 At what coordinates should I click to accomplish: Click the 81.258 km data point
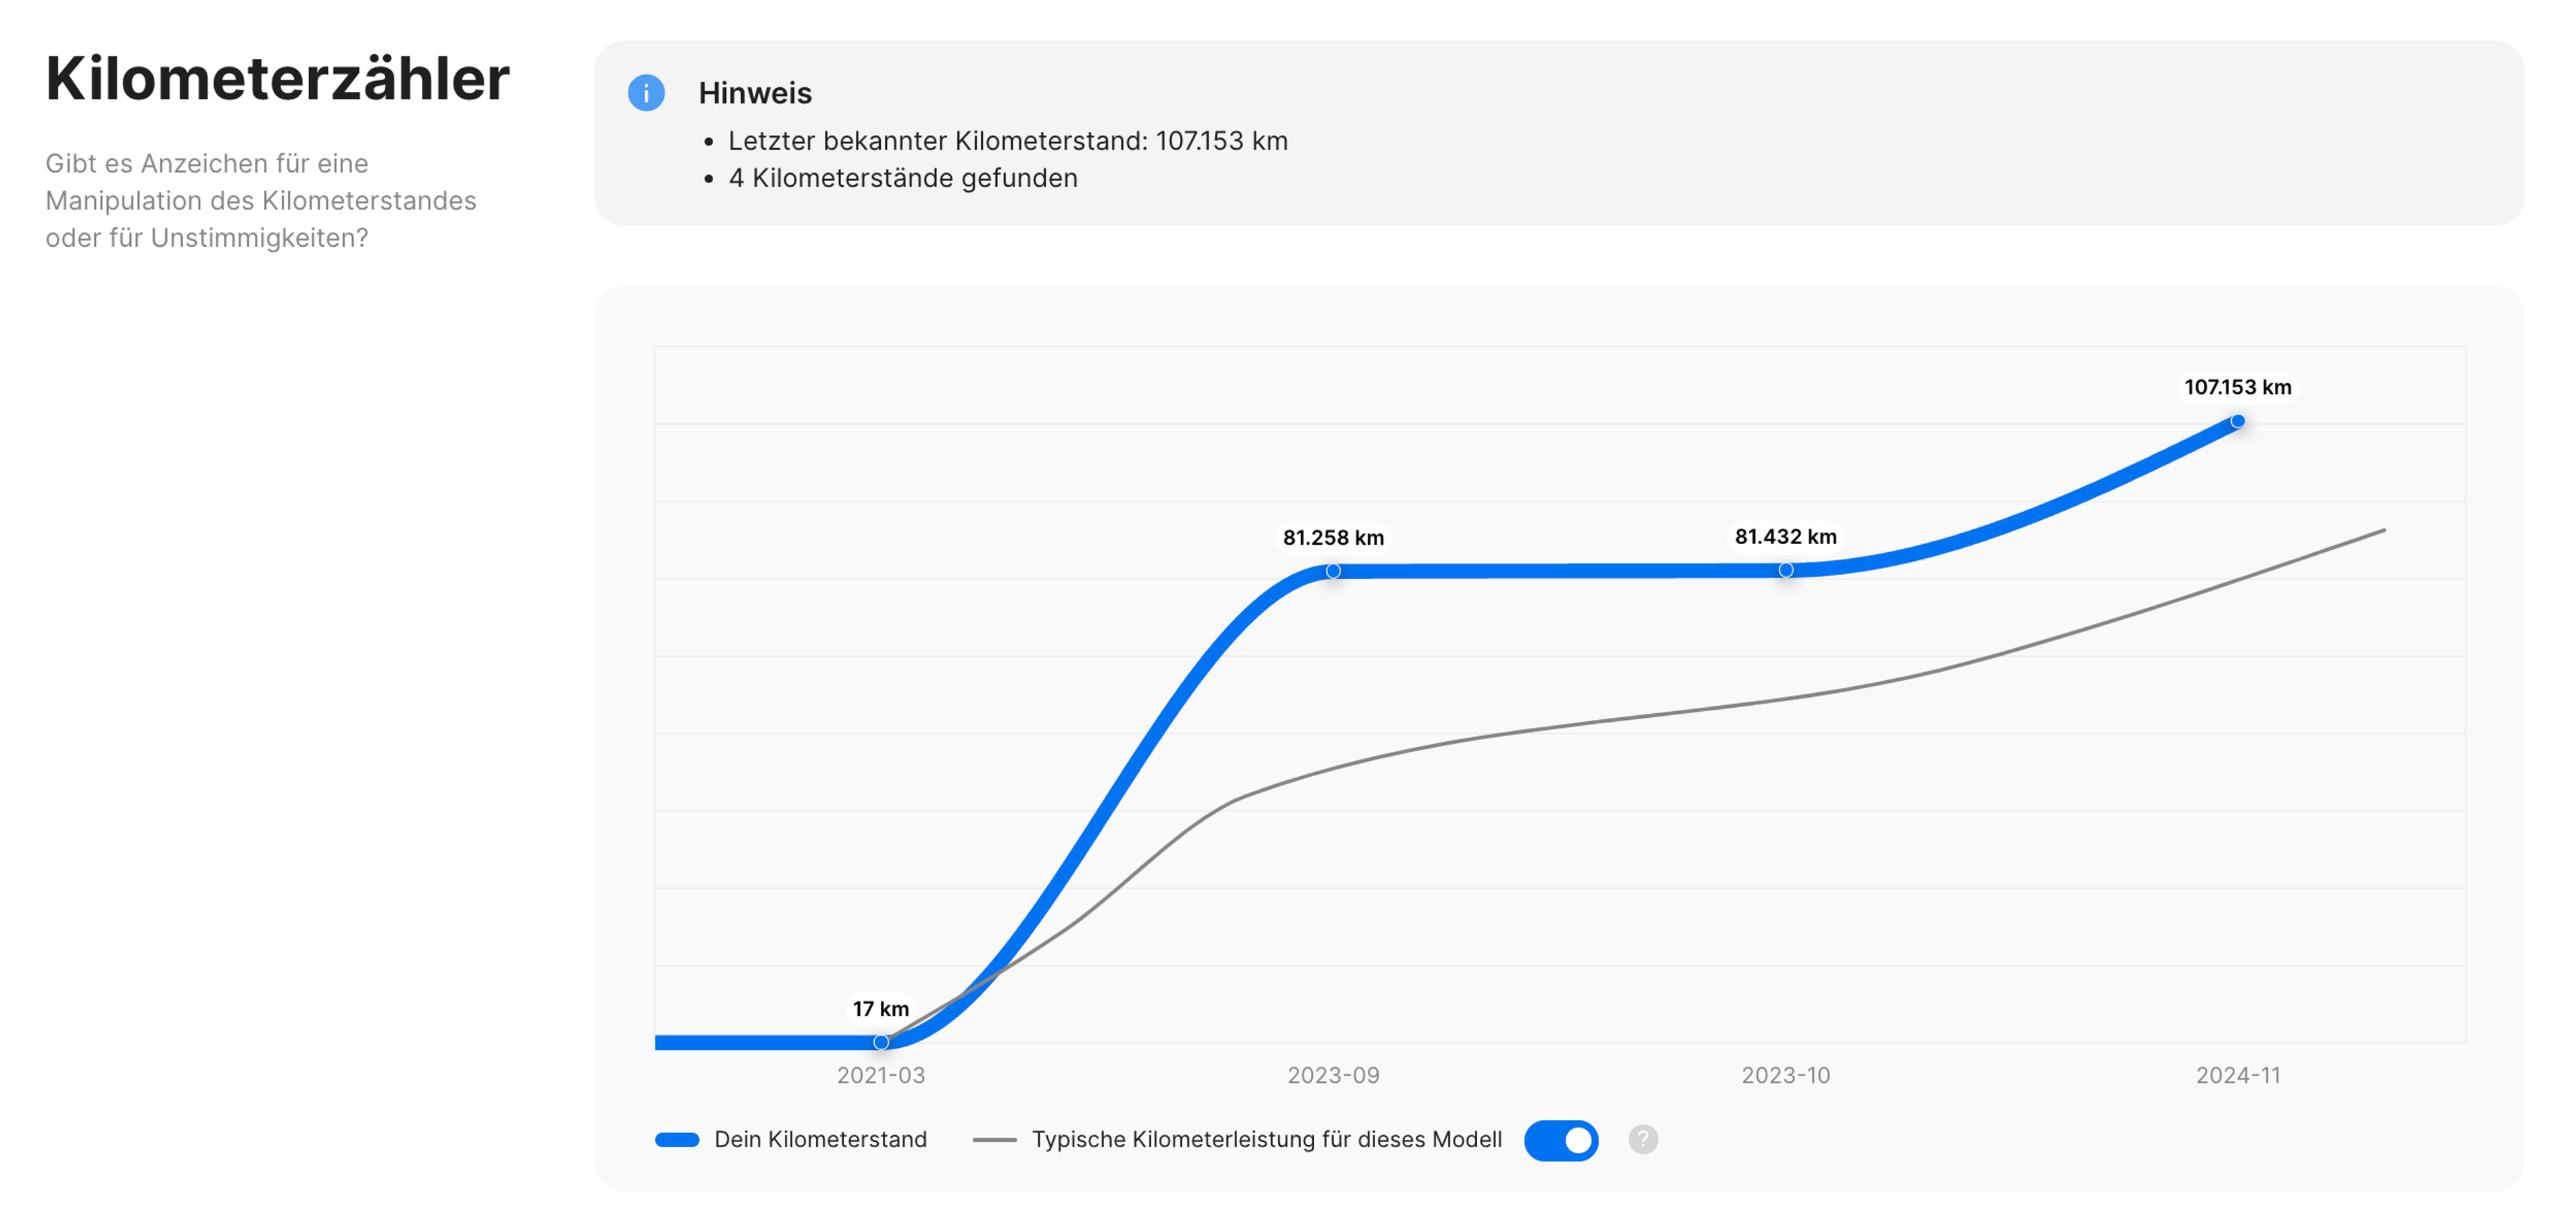point(1333,571)
